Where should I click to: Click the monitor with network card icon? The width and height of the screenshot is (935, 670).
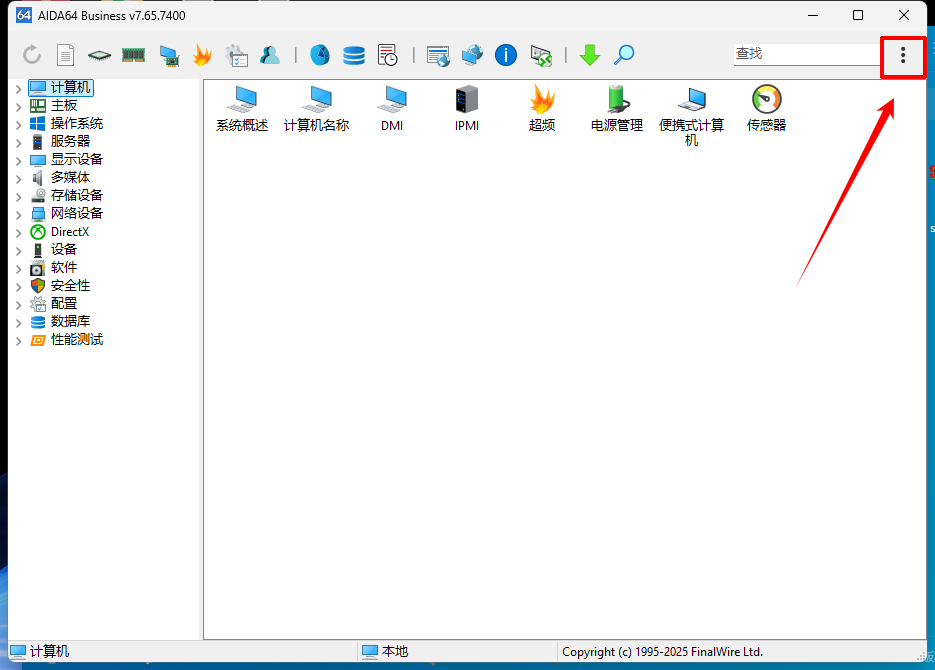169,55
